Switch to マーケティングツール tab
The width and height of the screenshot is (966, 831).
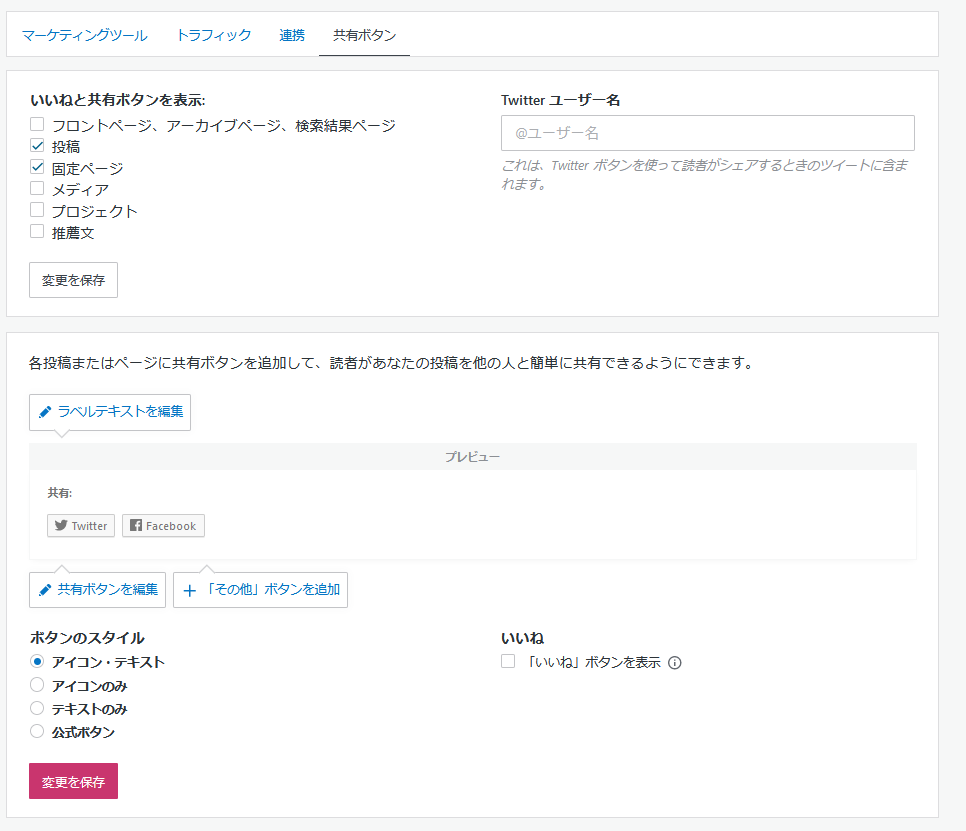(x=84, y=35)
